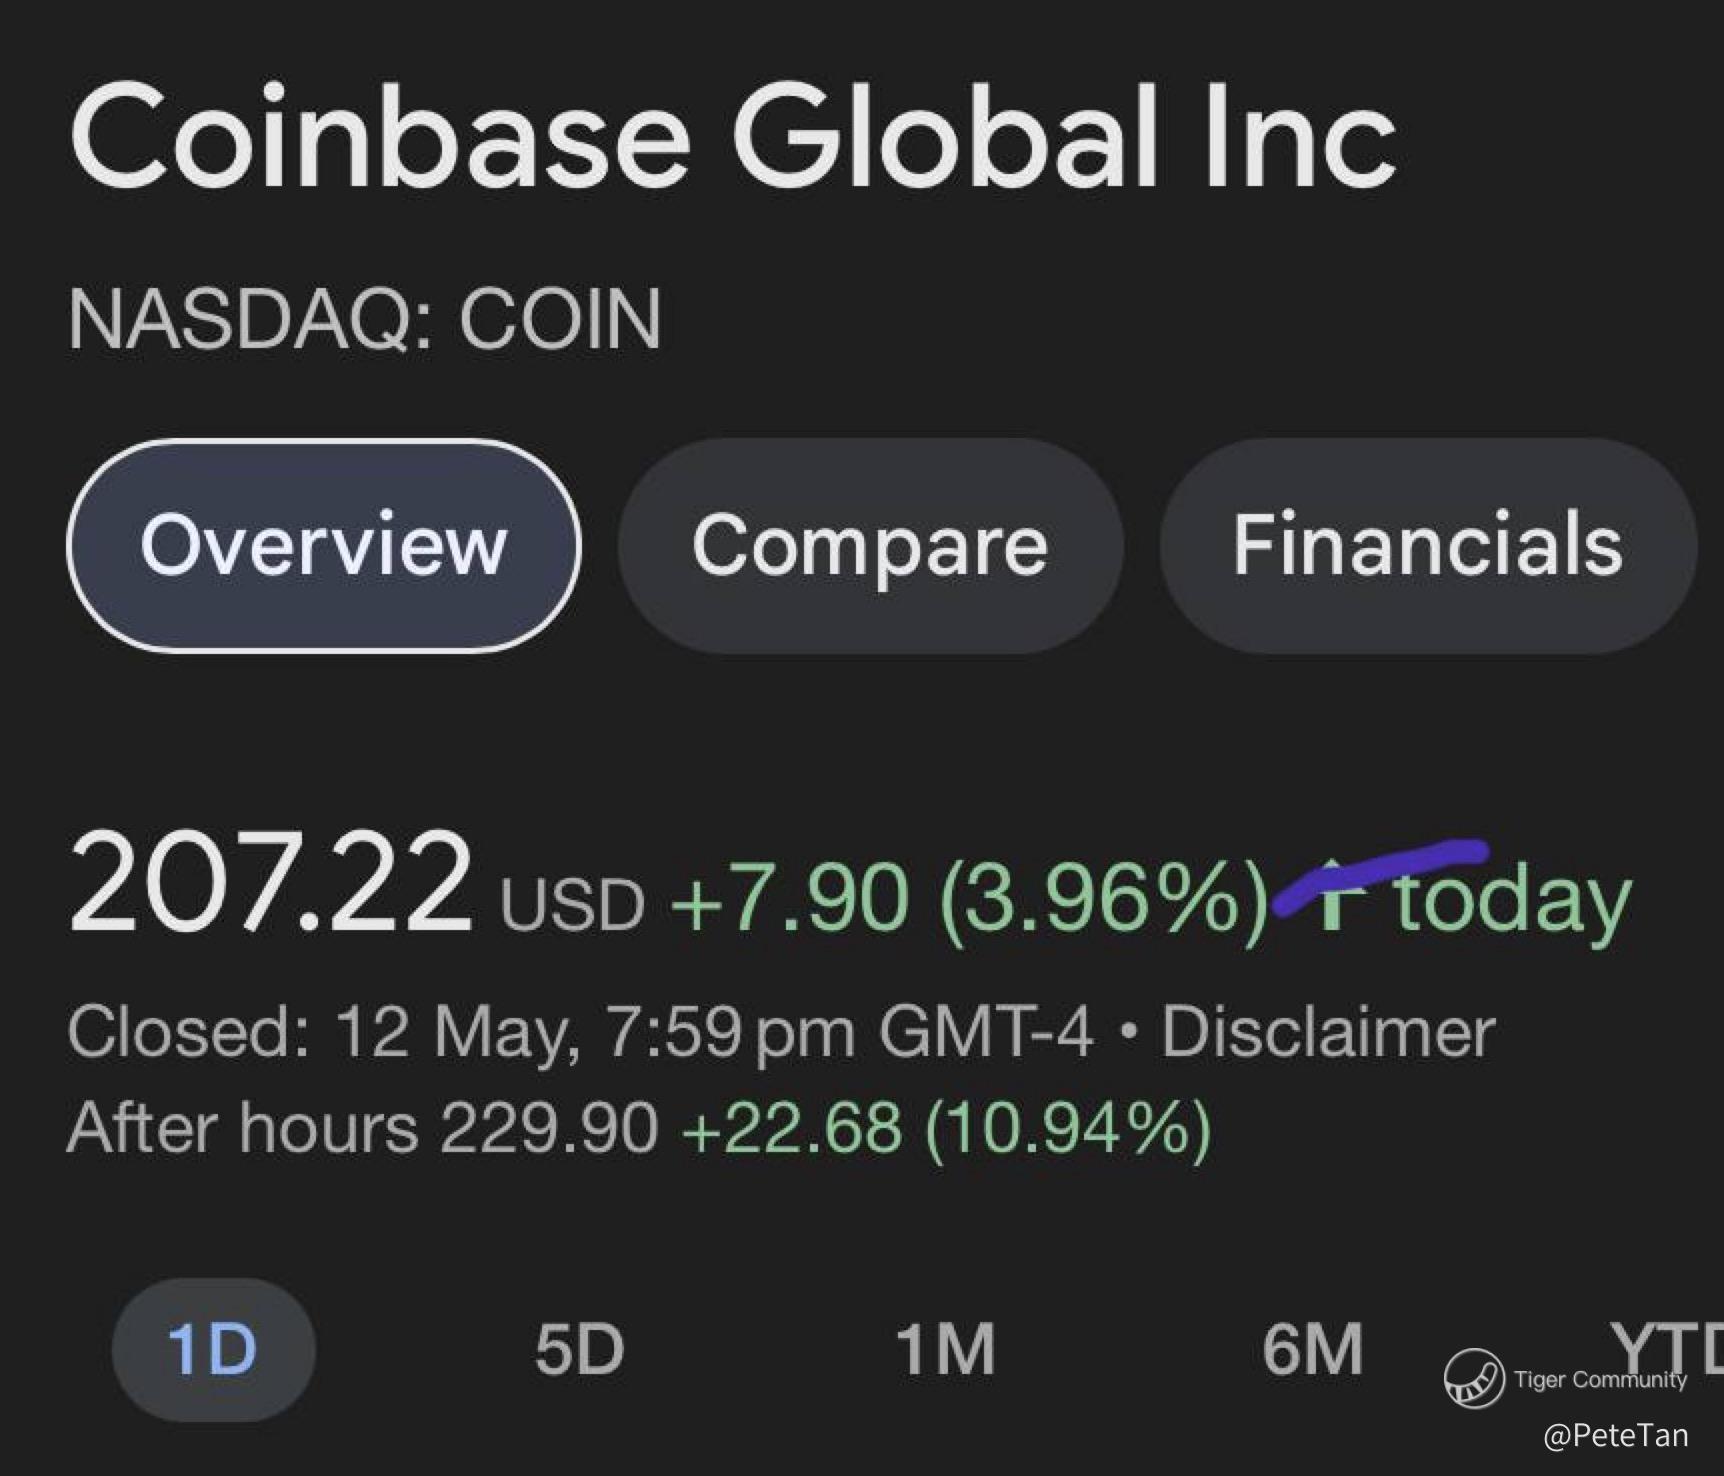Click the Tiger Community watermark text
1724x1476 pixels.
pyautogui.click(x=1600, y=1380)
